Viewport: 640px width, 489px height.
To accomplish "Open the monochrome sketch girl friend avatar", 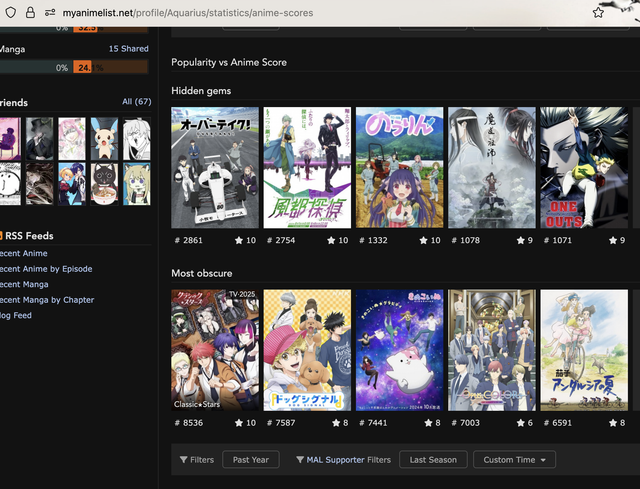I will point(137,138).
